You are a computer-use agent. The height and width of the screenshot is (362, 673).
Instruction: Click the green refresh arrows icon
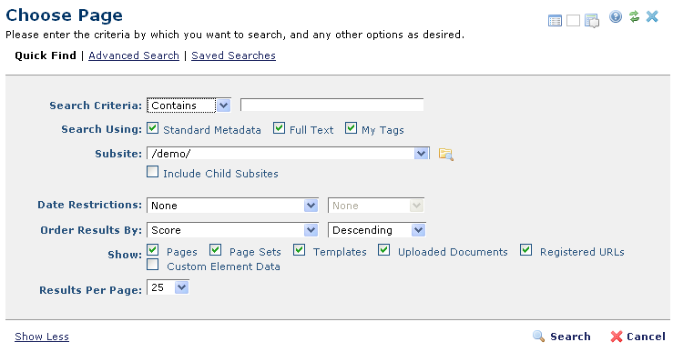tap(634, 17)
